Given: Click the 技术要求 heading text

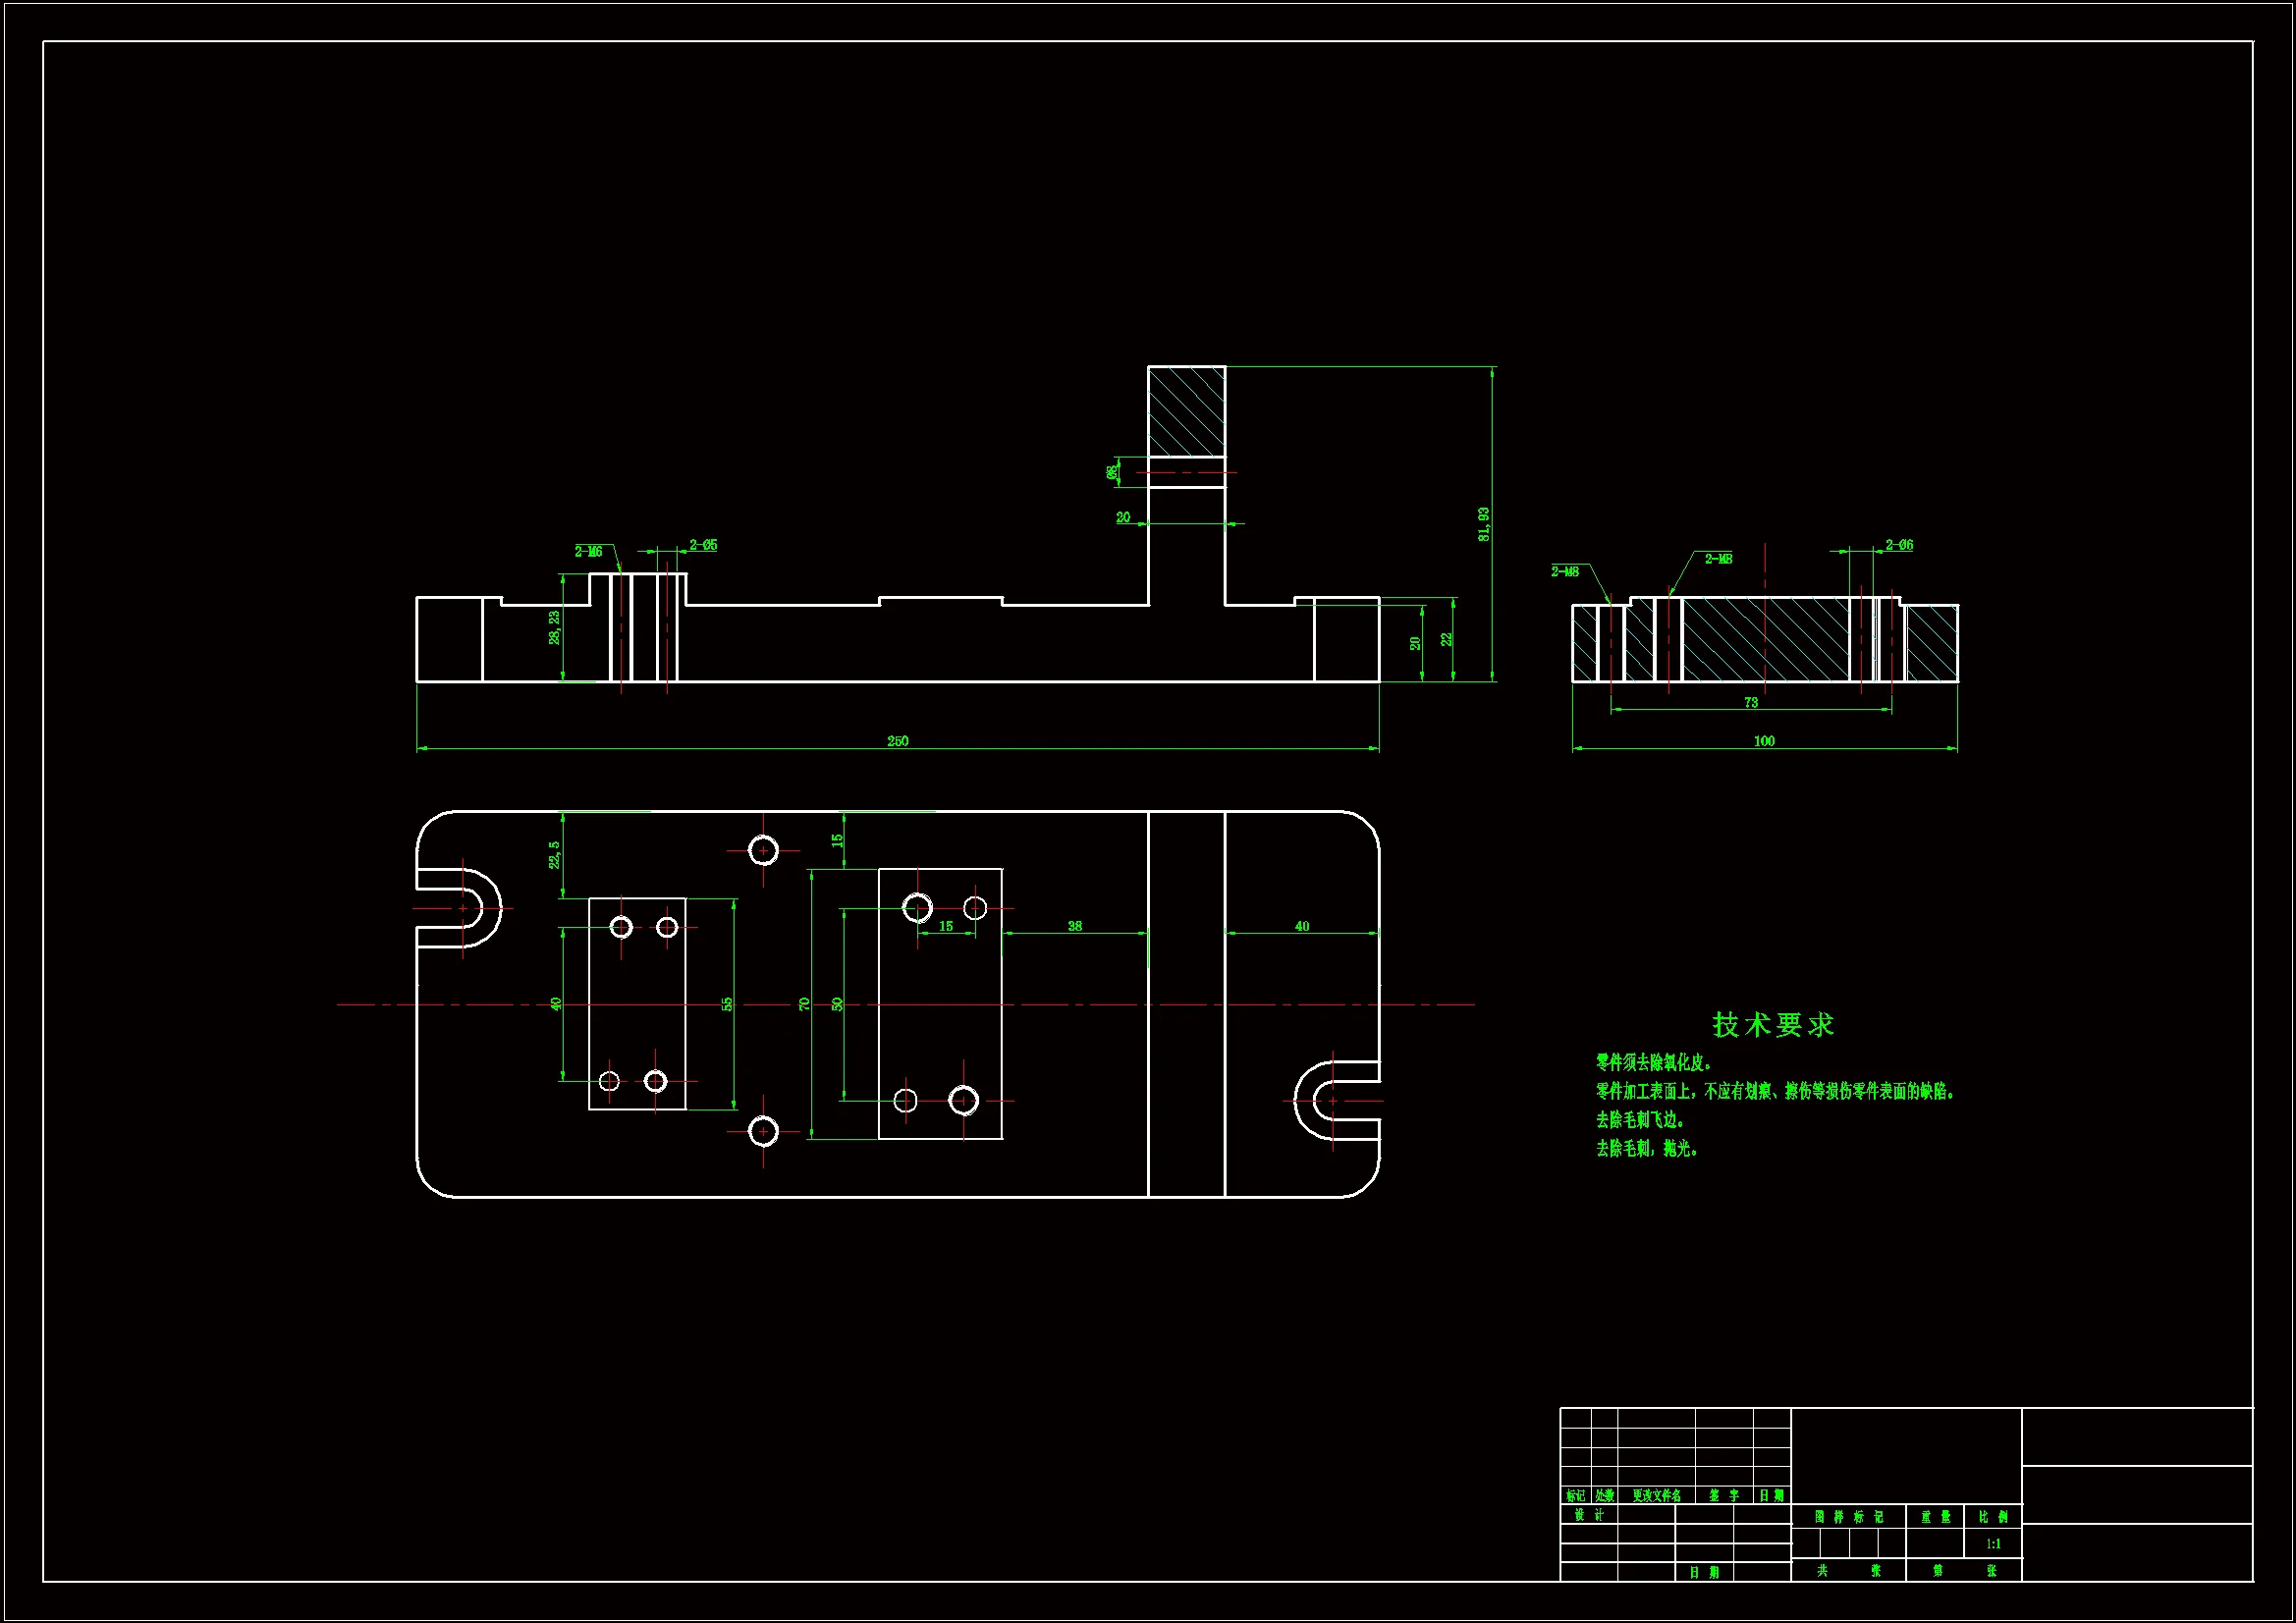Looking at the screenshot, I should coord(1773,1024).
